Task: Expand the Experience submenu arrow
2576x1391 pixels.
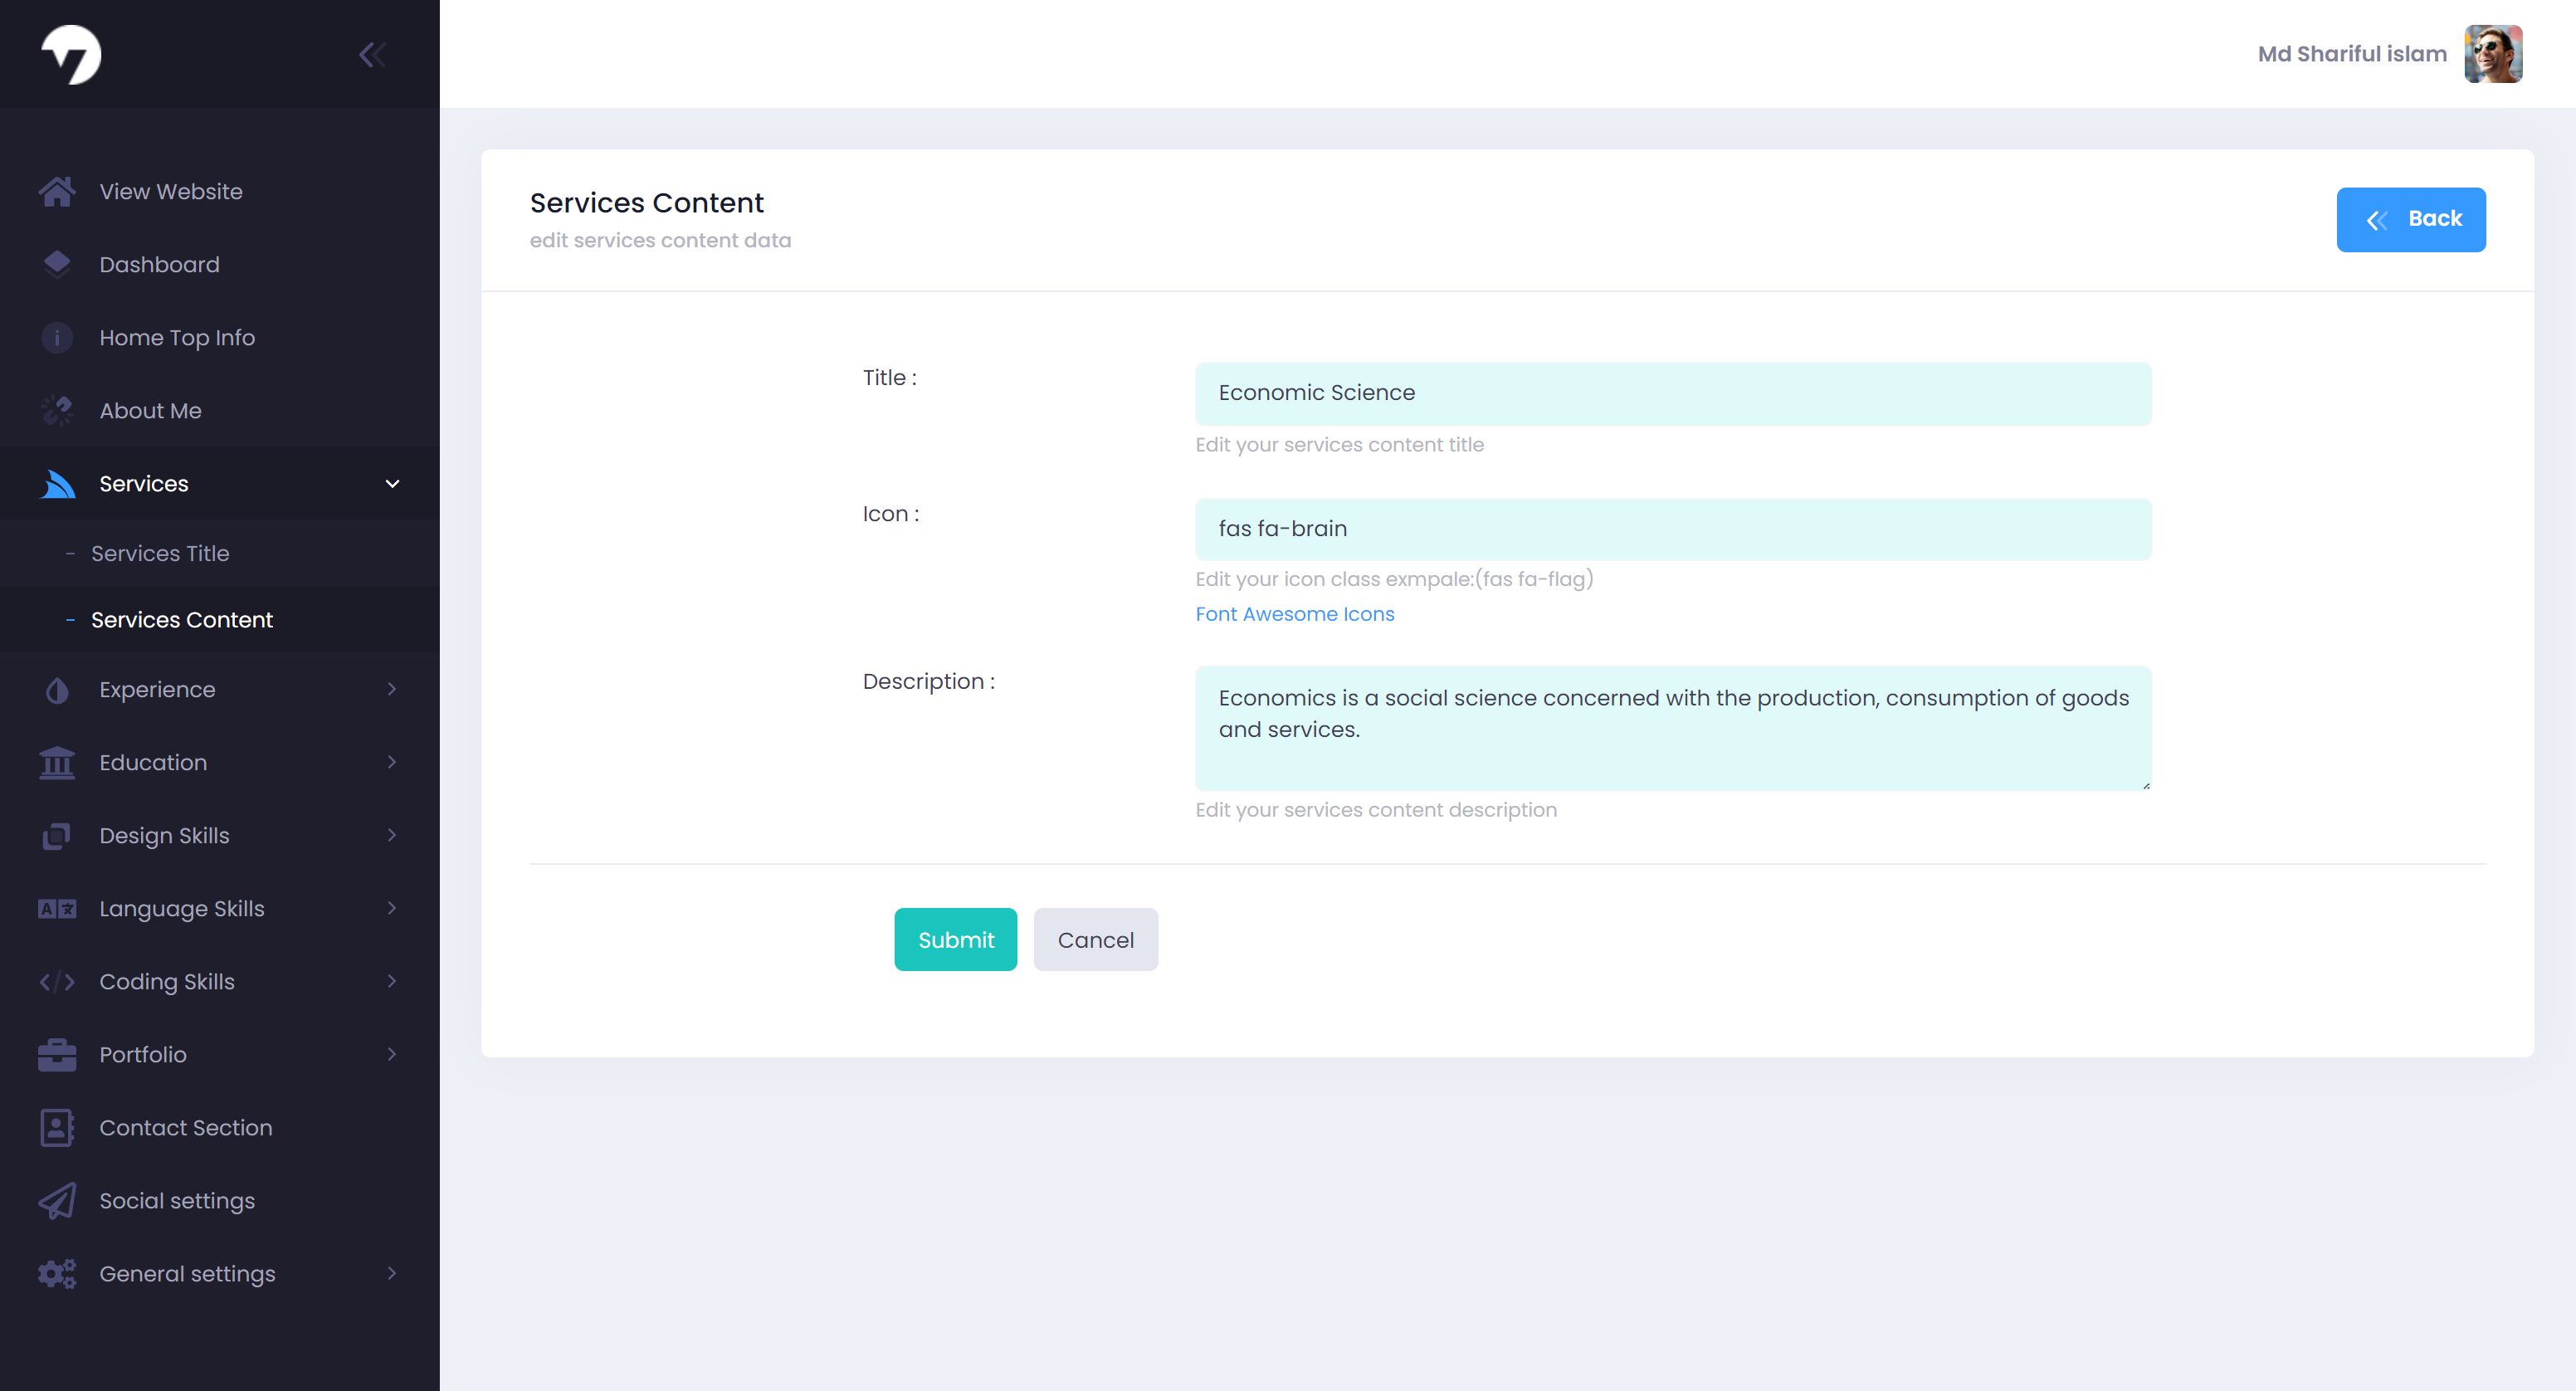Action: [392, 689]
